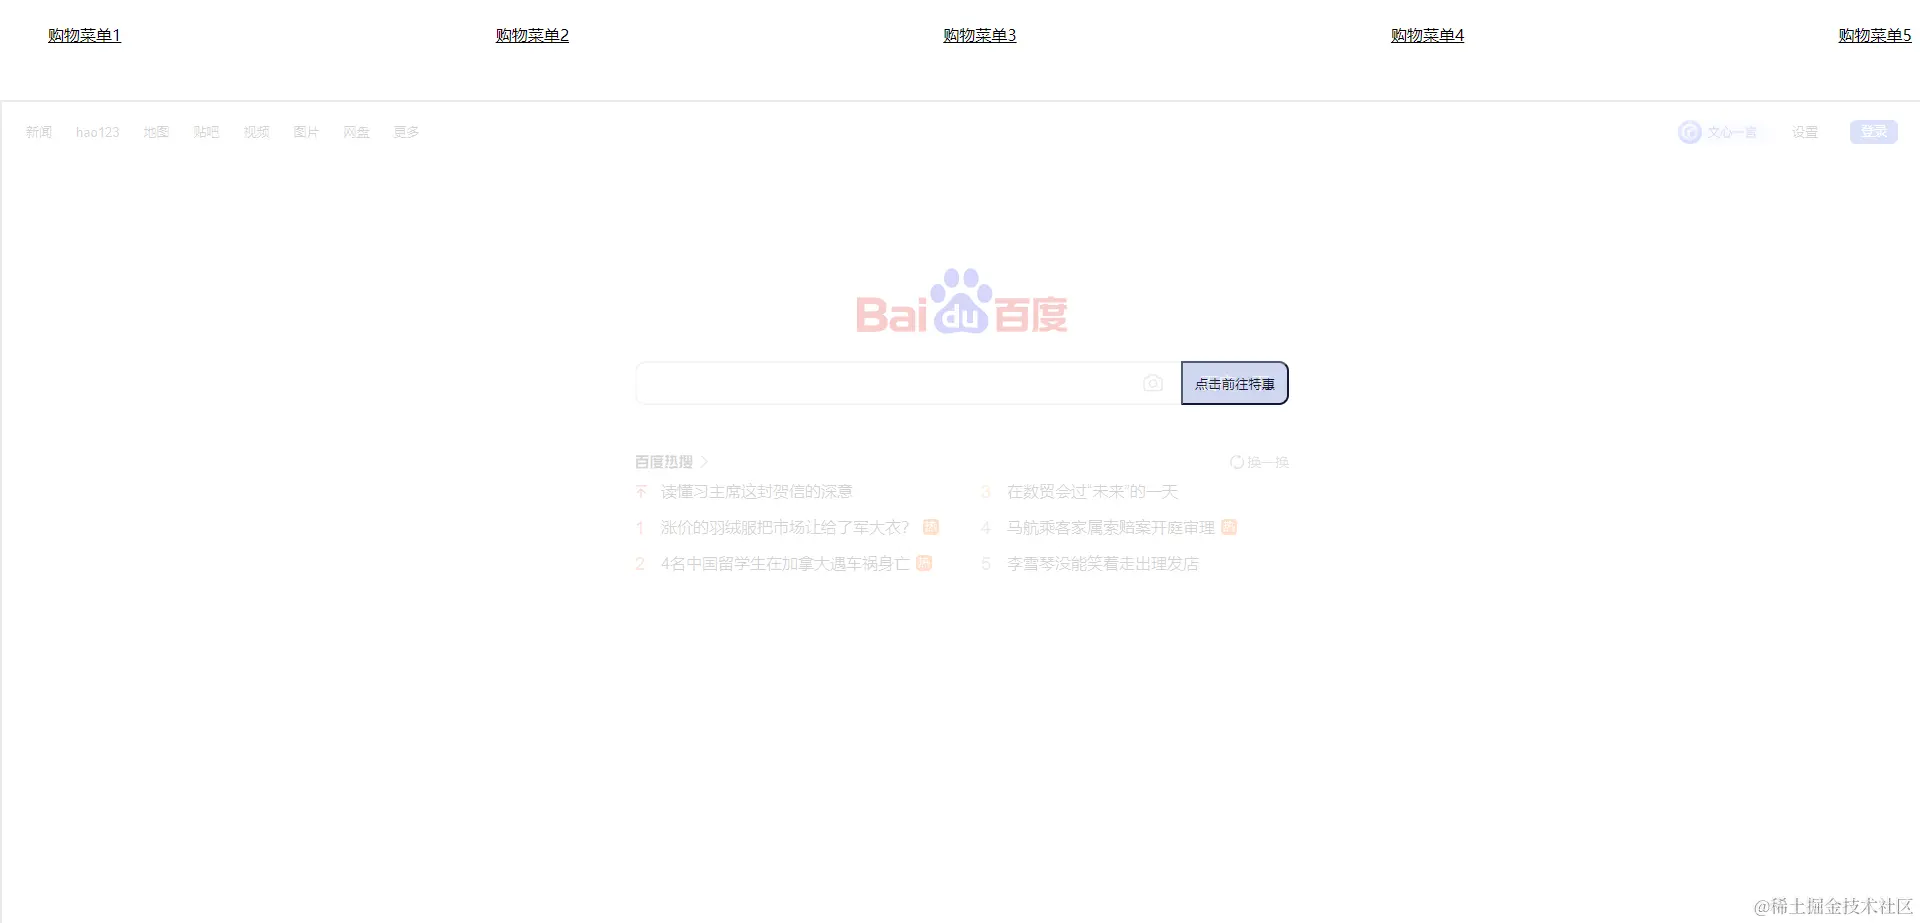Viewport: 1920px width, 923px height.
Task: Open hot search 李雪琴没能笑着走出理发店
Action: (x=1102, y=563)
